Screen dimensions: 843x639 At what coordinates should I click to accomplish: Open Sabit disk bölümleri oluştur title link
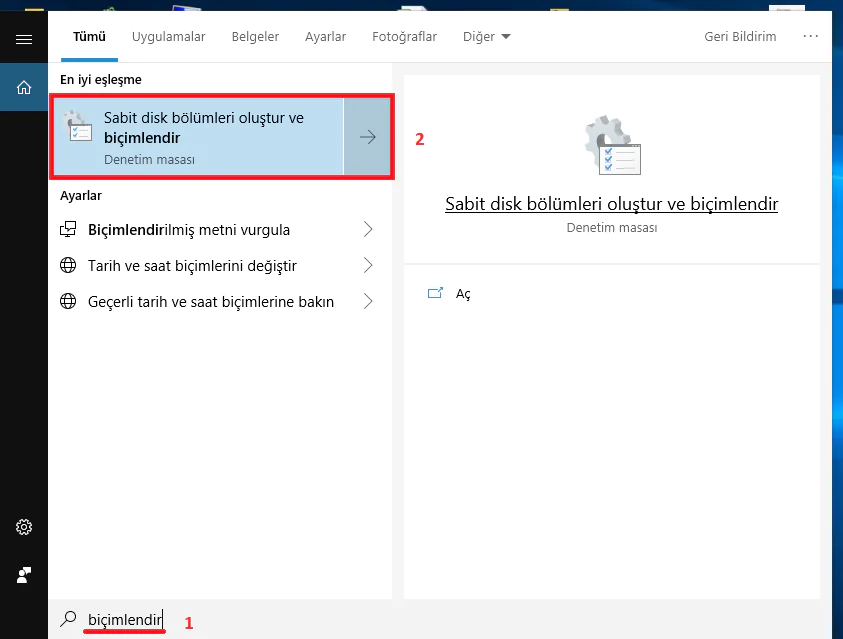[x=611, y=204]
